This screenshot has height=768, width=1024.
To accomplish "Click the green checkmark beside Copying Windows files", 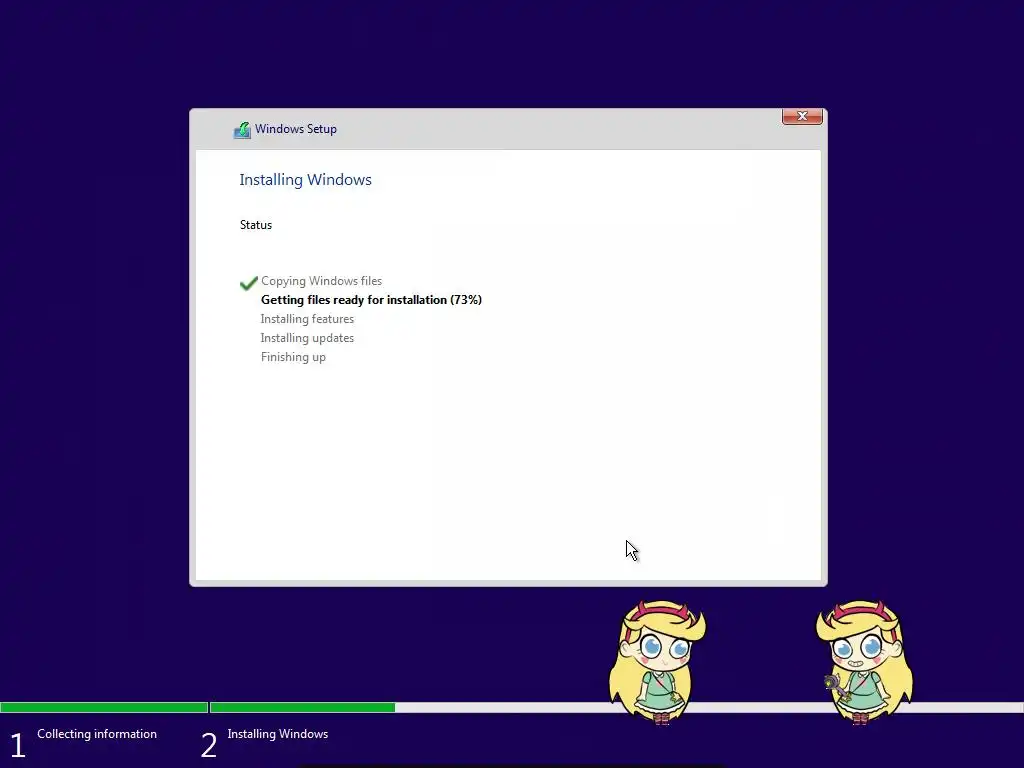I will (x=249, y=282).
